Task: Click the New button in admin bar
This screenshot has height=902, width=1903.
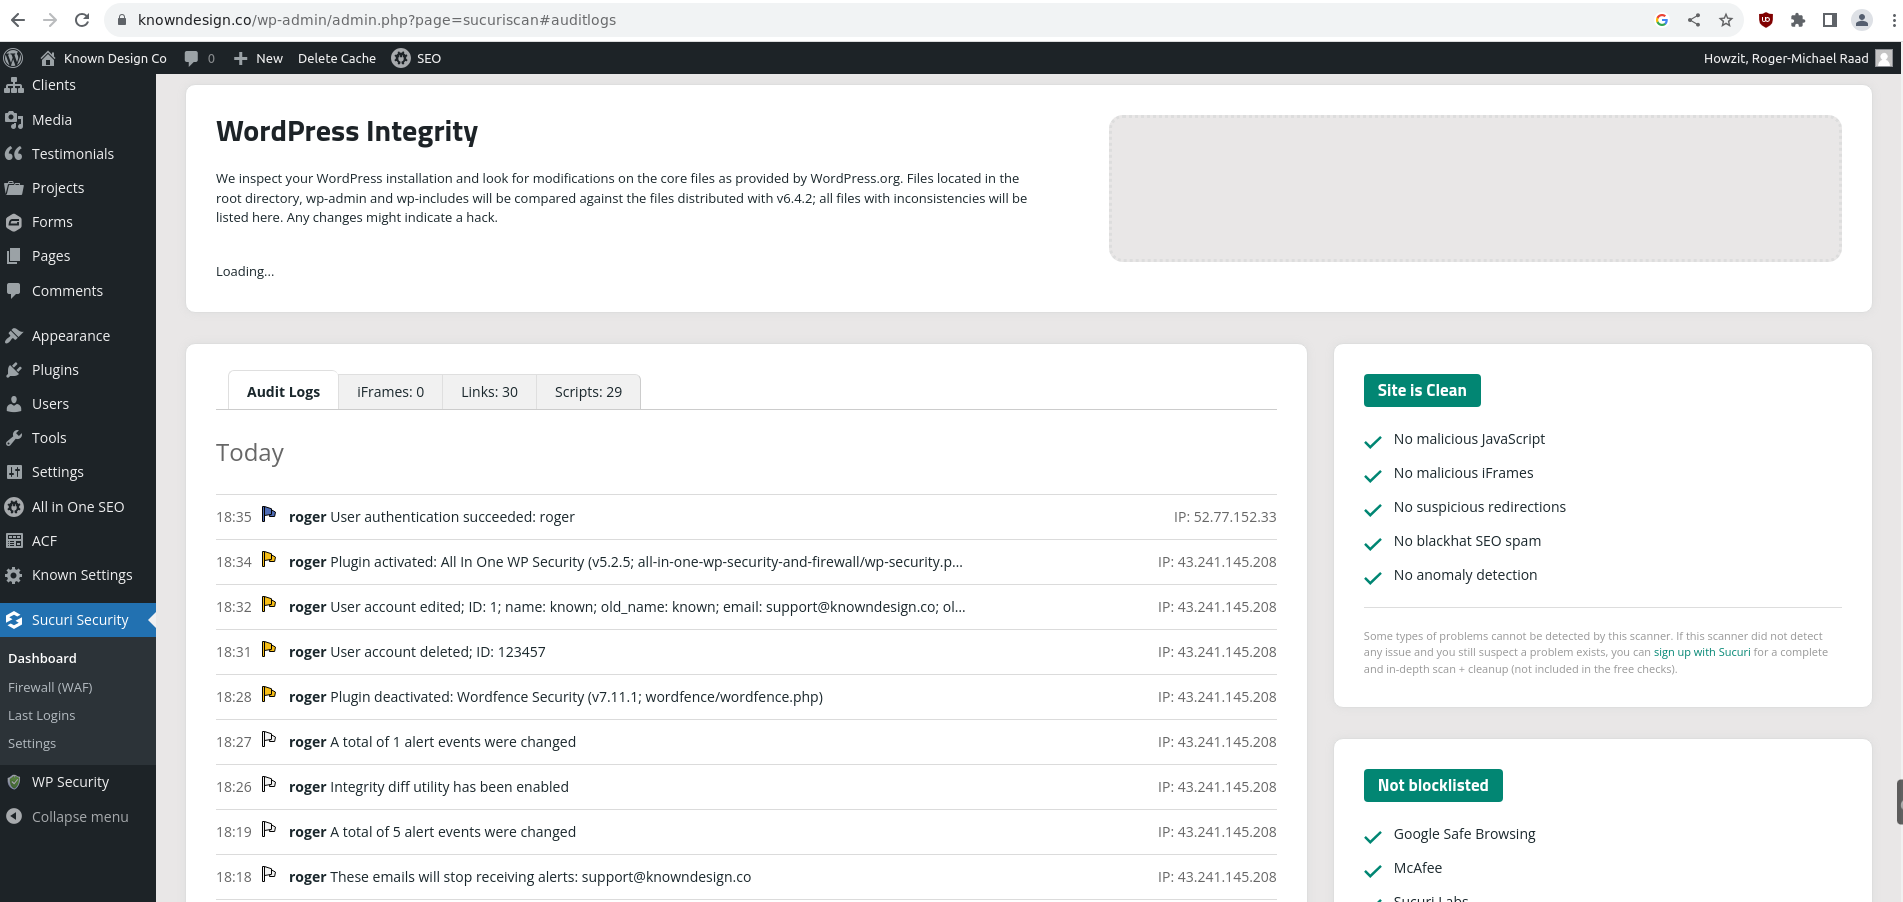Action: [258, 58]
